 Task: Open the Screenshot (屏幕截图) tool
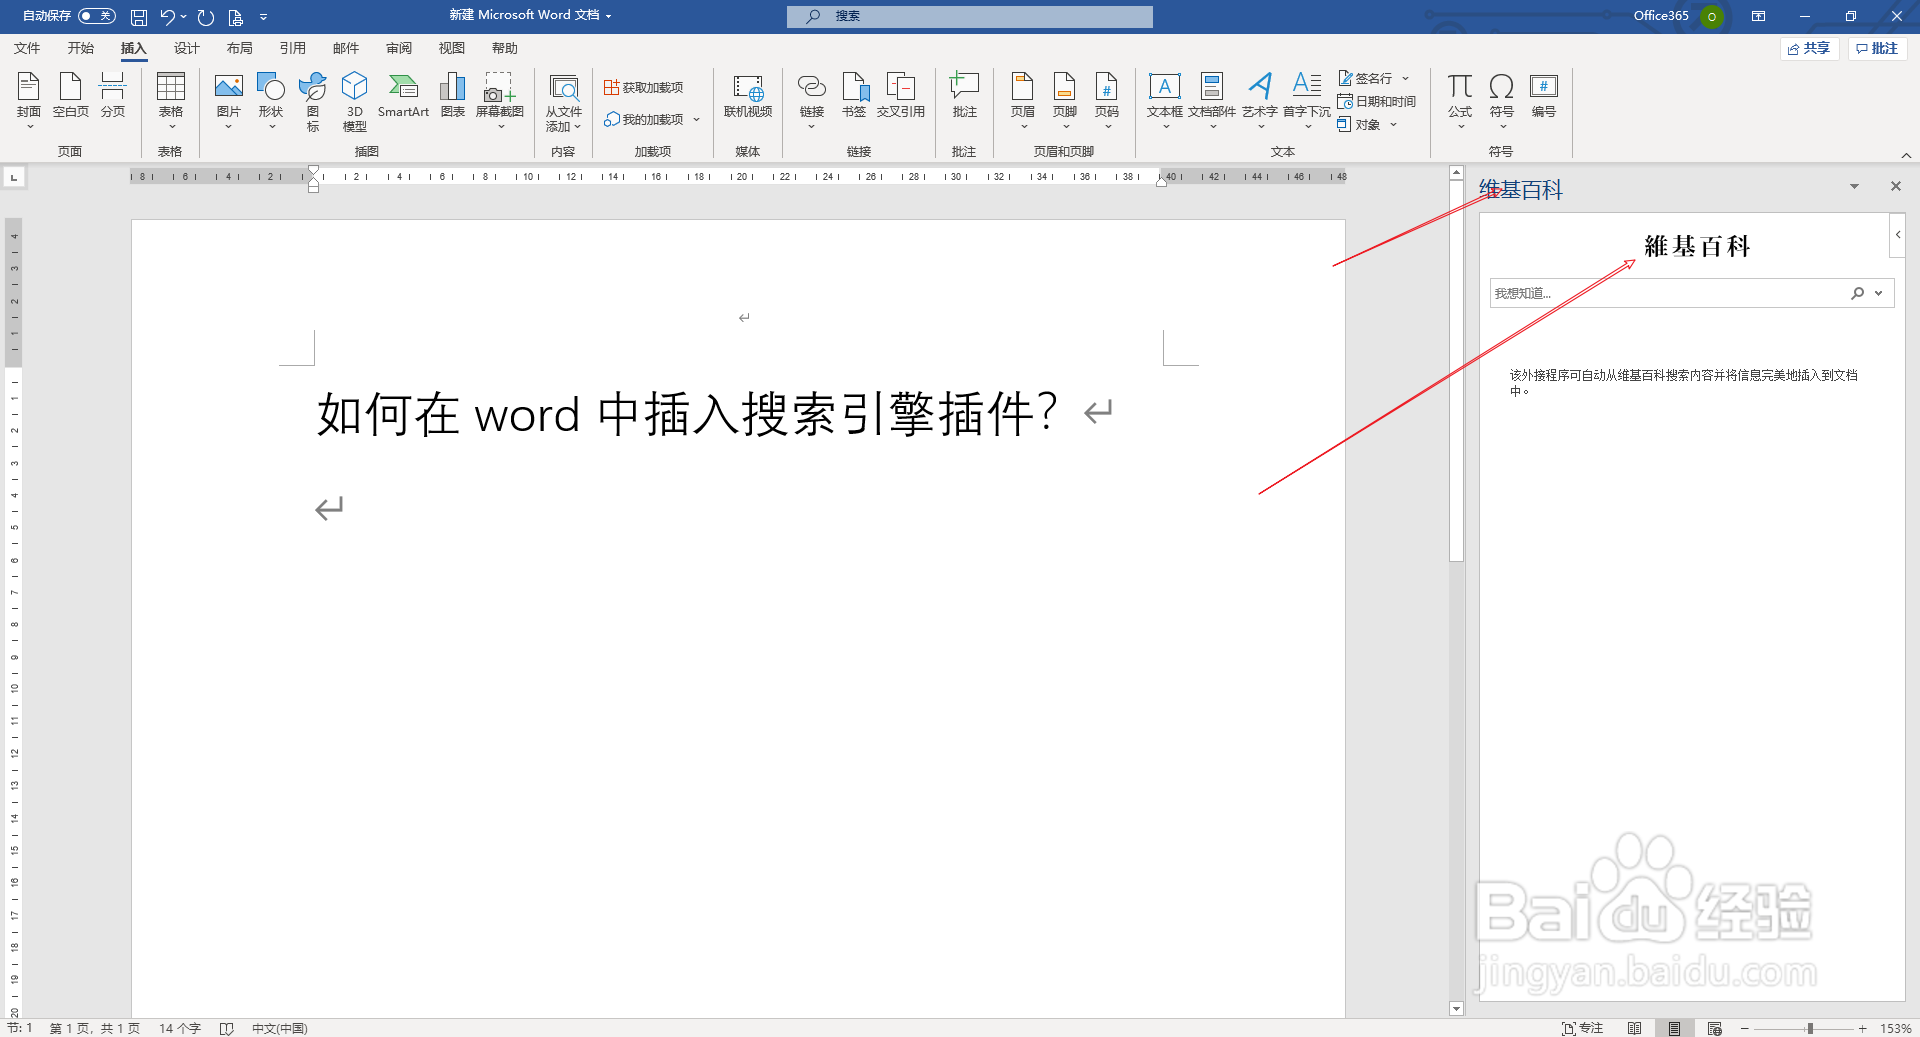500,100
